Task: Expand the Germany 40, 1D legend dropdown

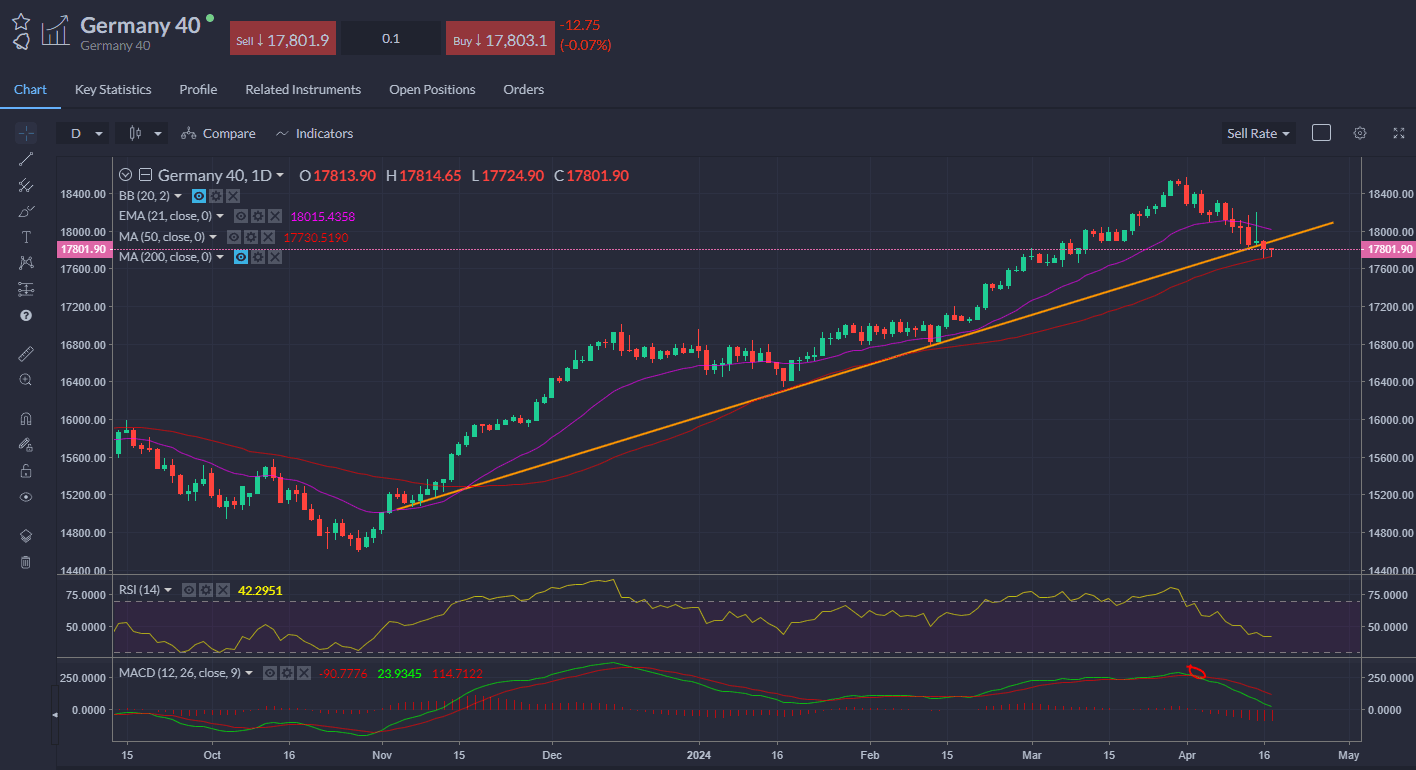Action: tap(280, 175)
